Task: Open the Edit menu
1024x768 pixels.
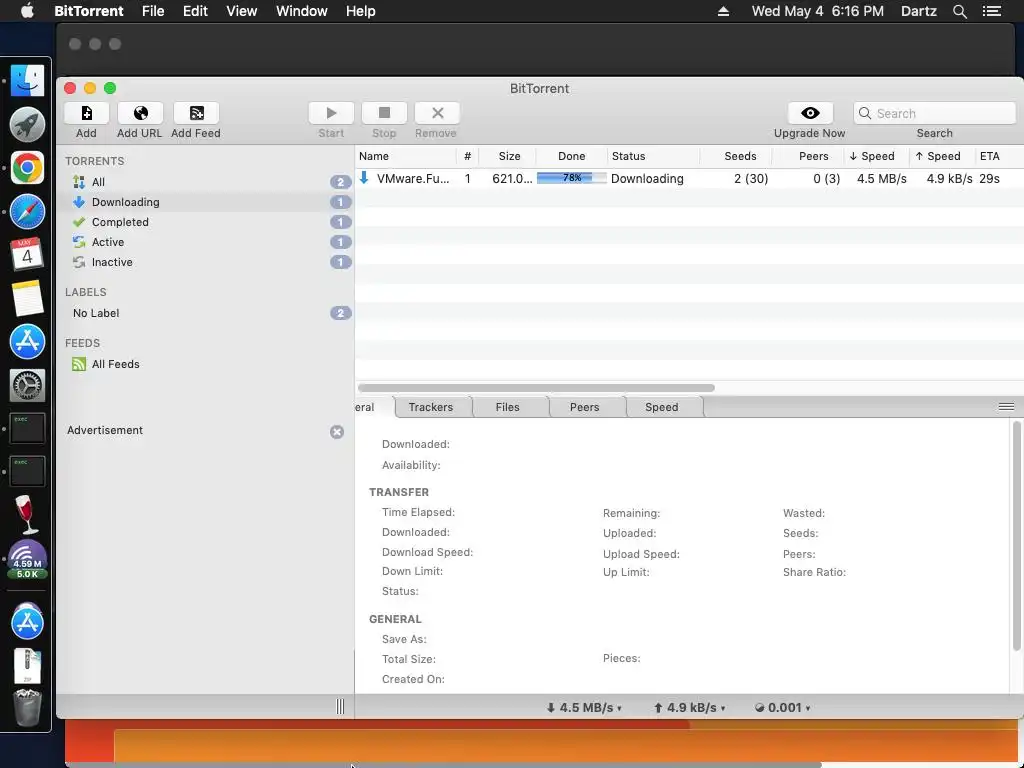Action: 195,11
